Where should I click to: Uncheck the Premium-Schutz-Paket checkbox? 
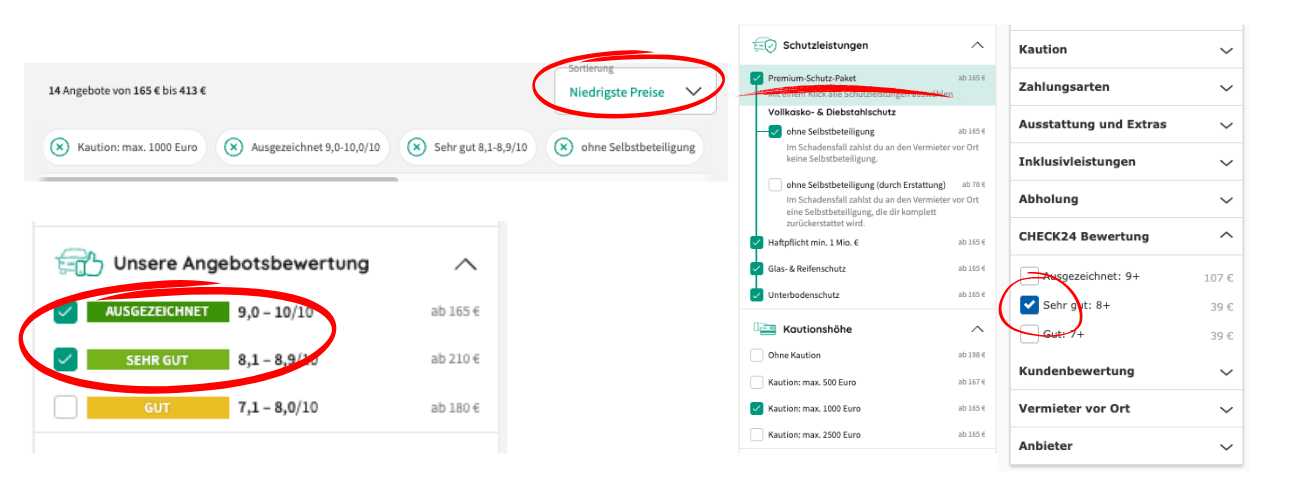coord(757,78)
